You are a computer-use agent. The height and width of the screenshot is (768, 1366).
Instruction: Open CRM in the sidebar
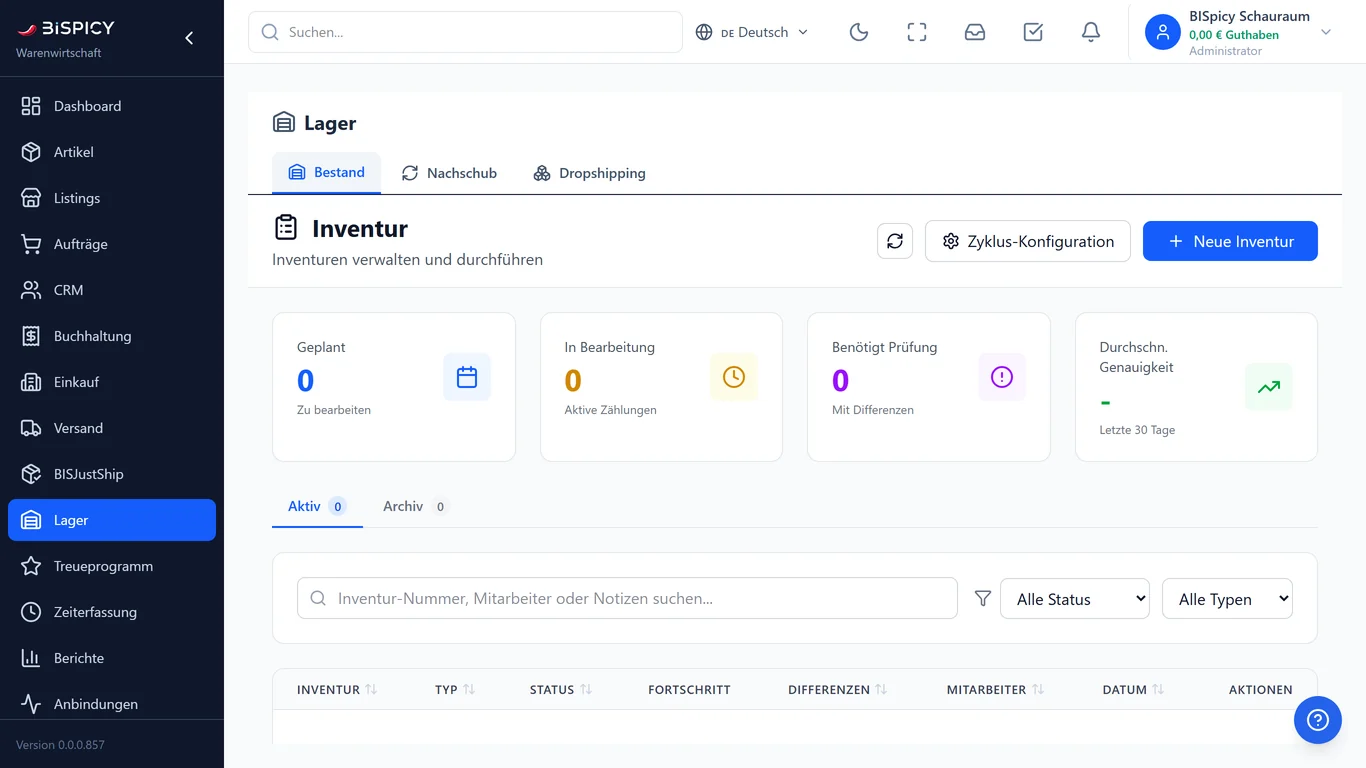[x=112, y=290]
